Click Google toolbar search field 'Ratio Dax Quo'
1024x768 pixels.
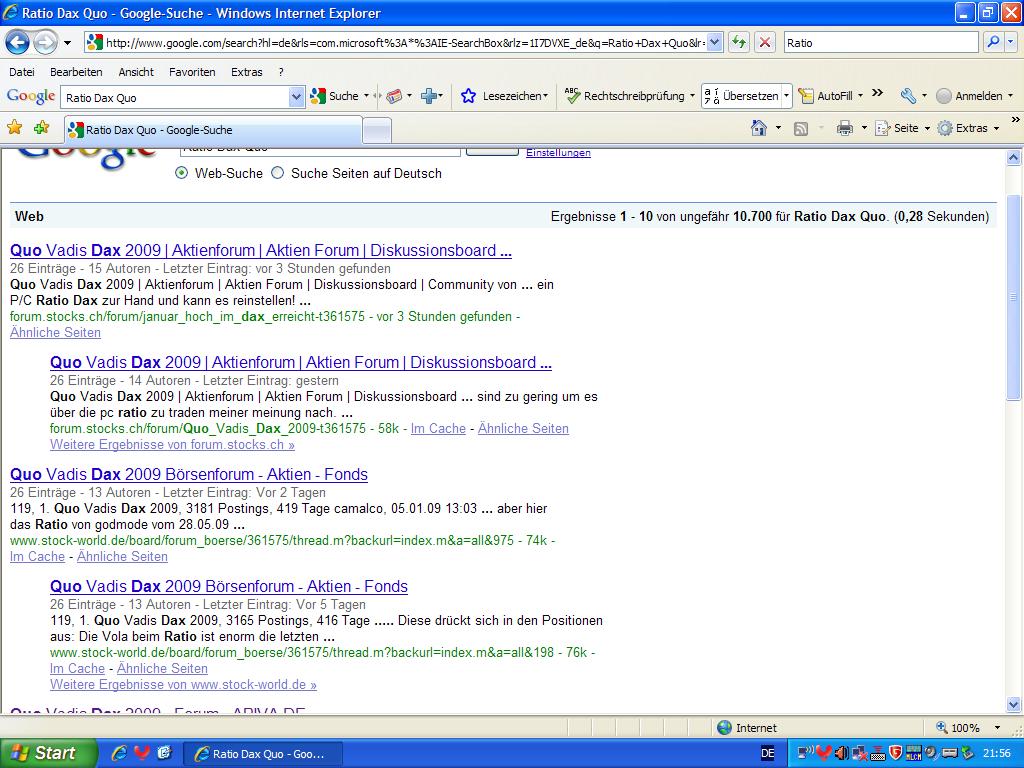pos(175,97)
